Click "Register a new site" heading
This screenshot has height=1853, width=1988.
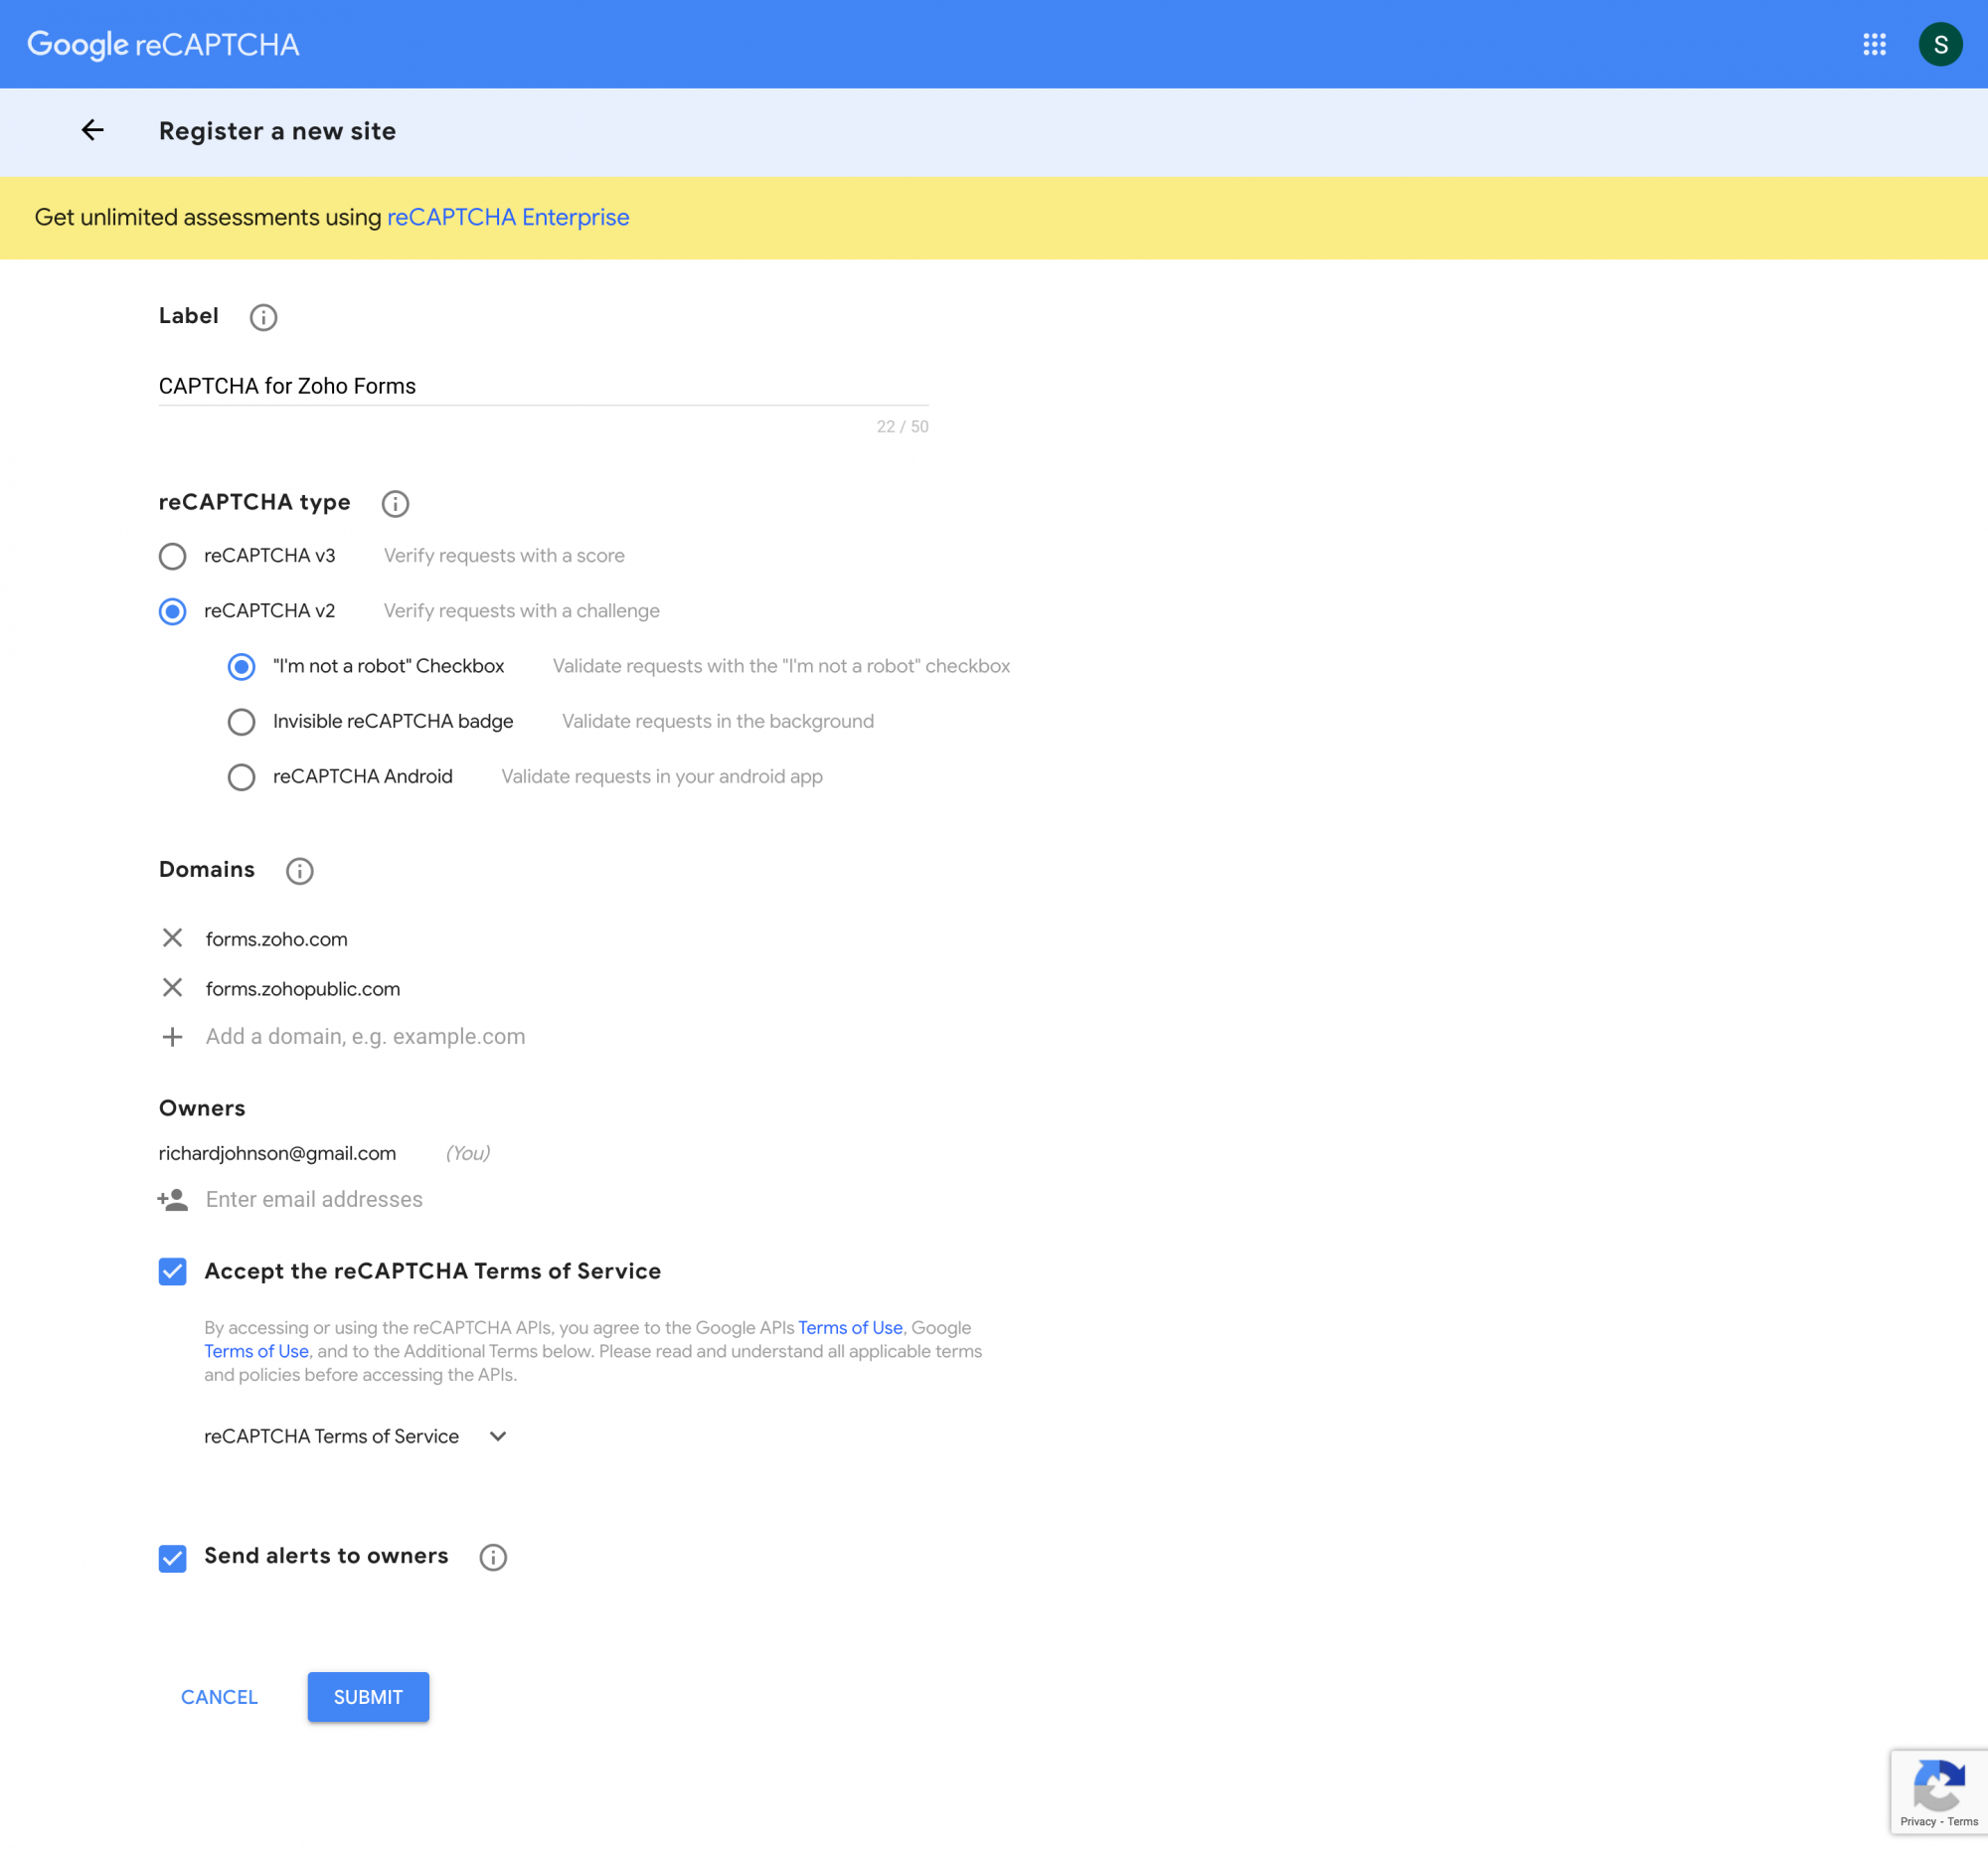point(277,131)
